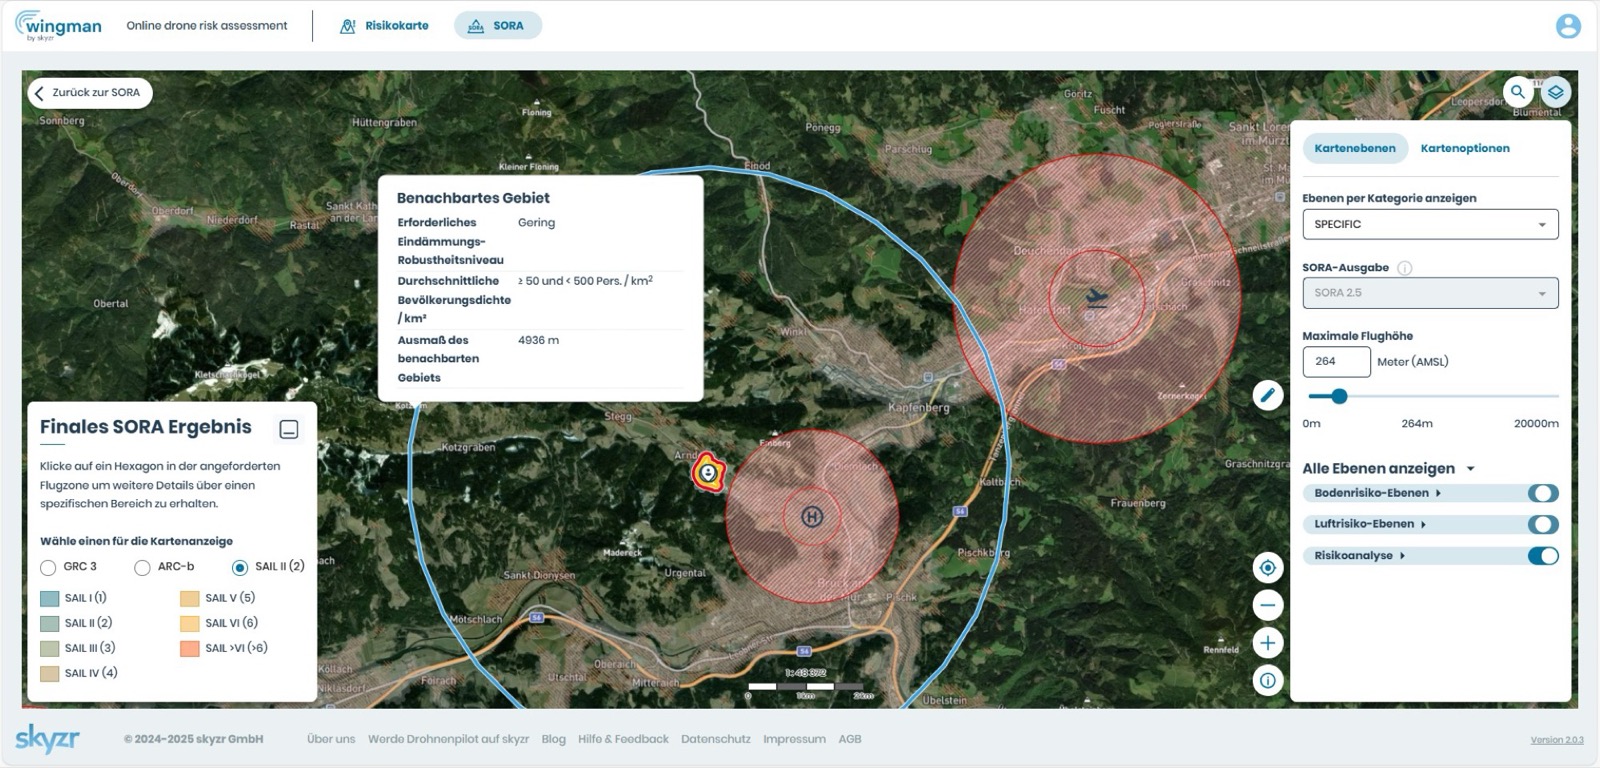The image size is (1600, 768).
Task: Minimize the Finales SORA Ergebnis panel
Action: pyautogui.click(x=289, y=429)
